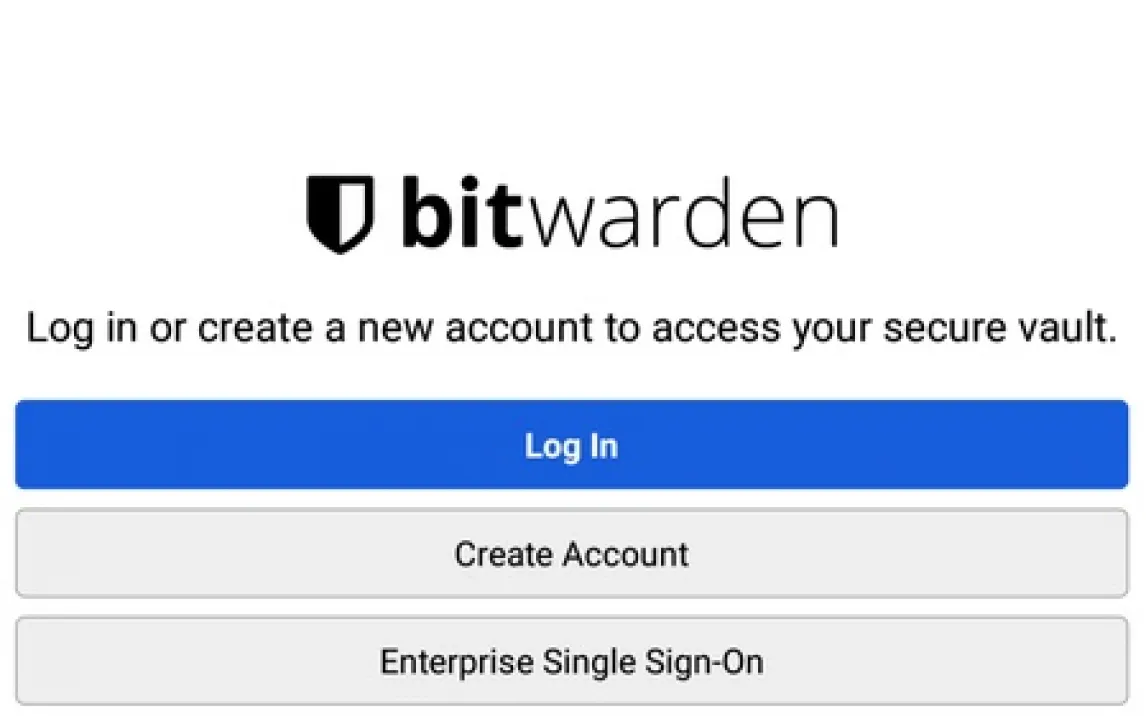Click the bold "bit" wordmark text

[x=461, y=213]
